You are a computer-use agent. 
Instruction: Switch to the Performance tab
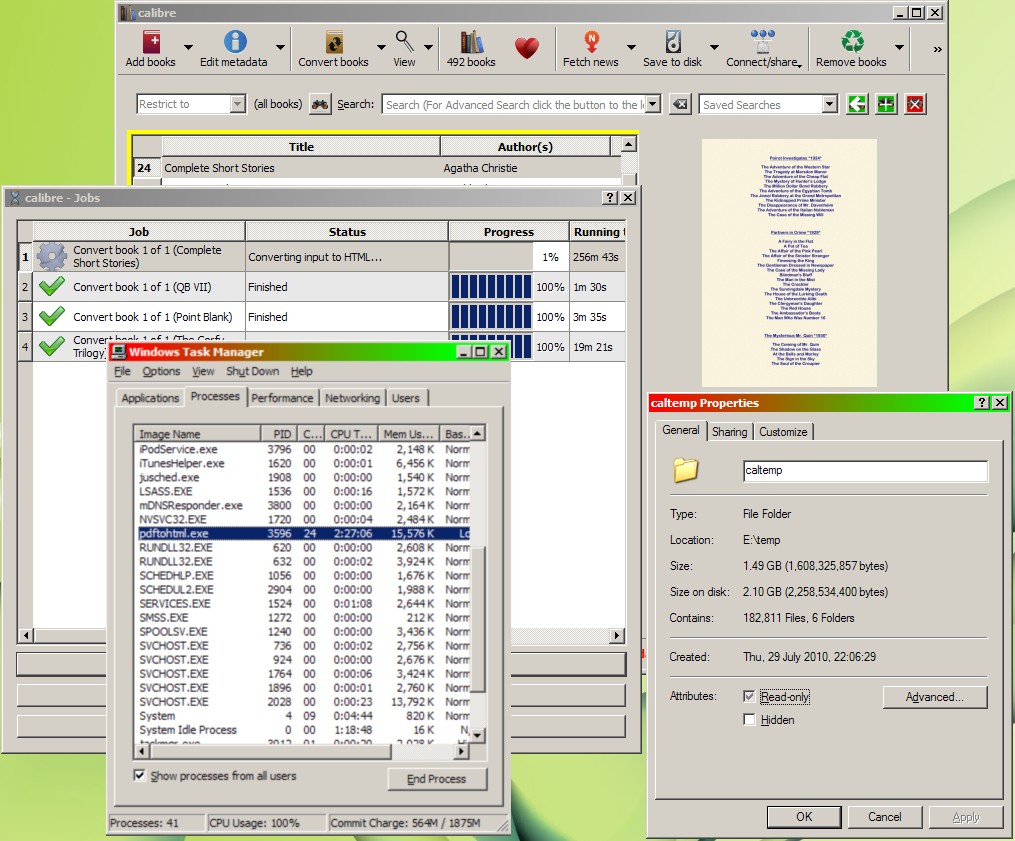[x=282, y=398]
